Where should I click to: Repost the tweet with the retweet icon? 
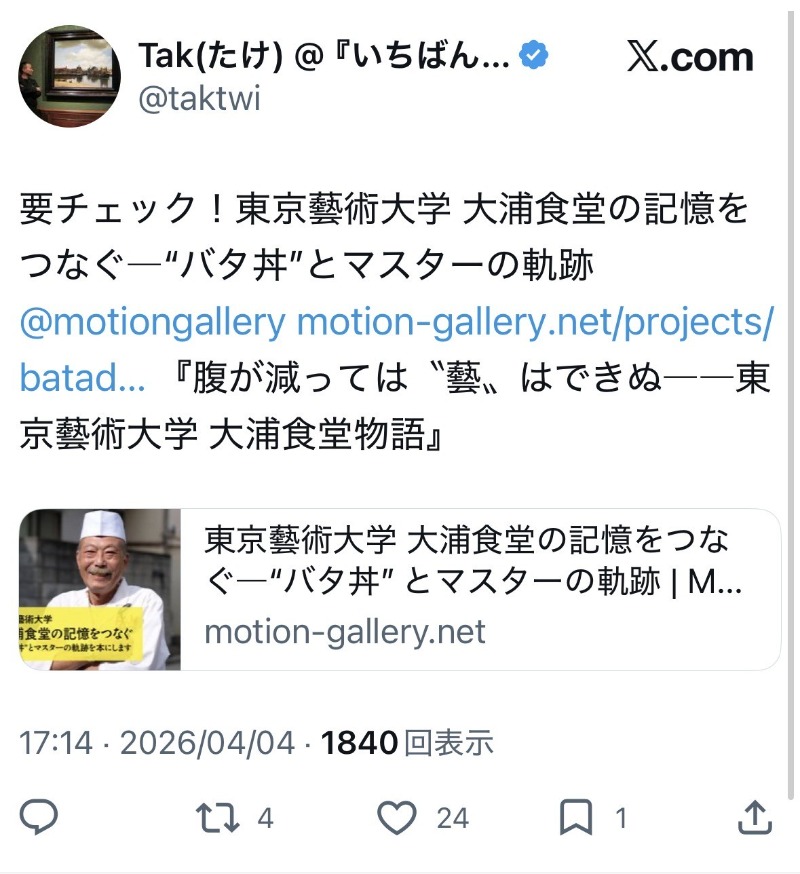tap(218, 819)
